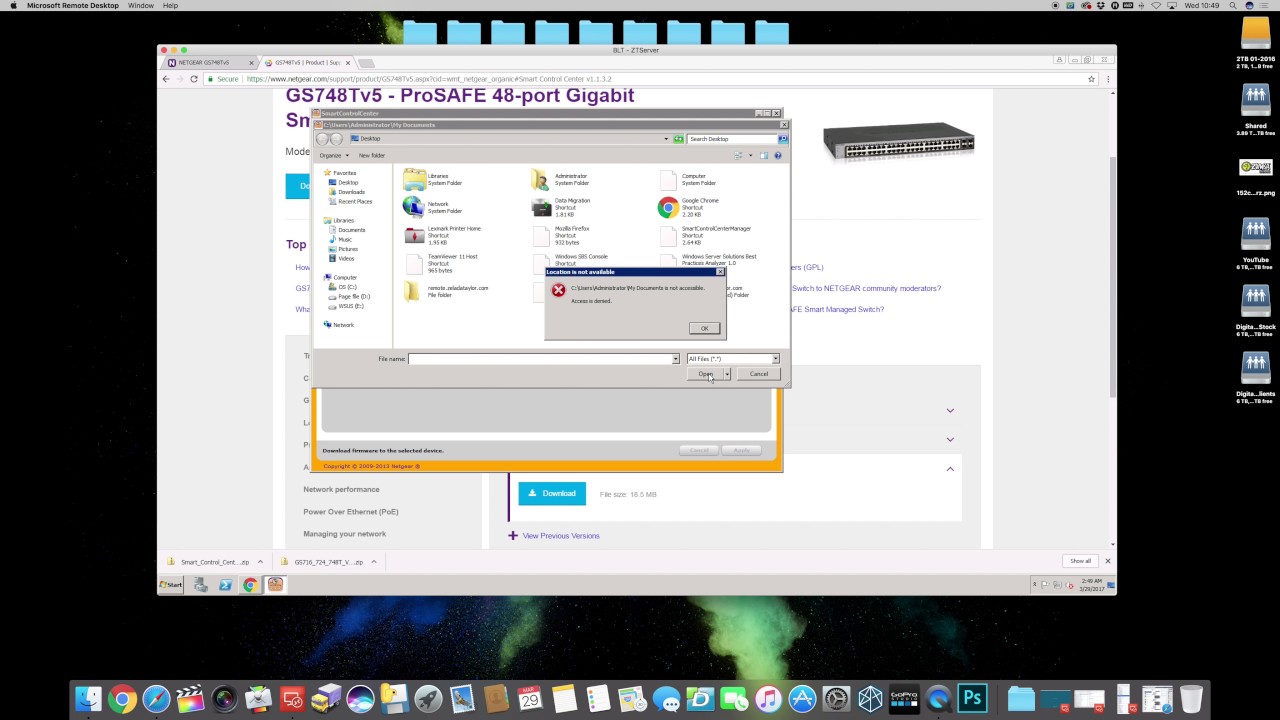The image size is (1280, 720).
Task: Select the Computer system folder icon
Action: 668,179
